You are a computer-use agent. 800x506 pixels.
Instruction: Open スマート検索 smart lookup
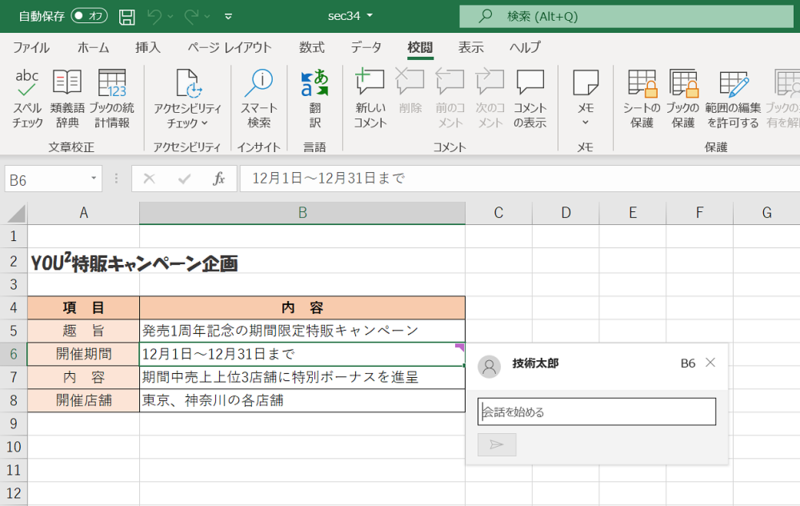coord(259,99)
